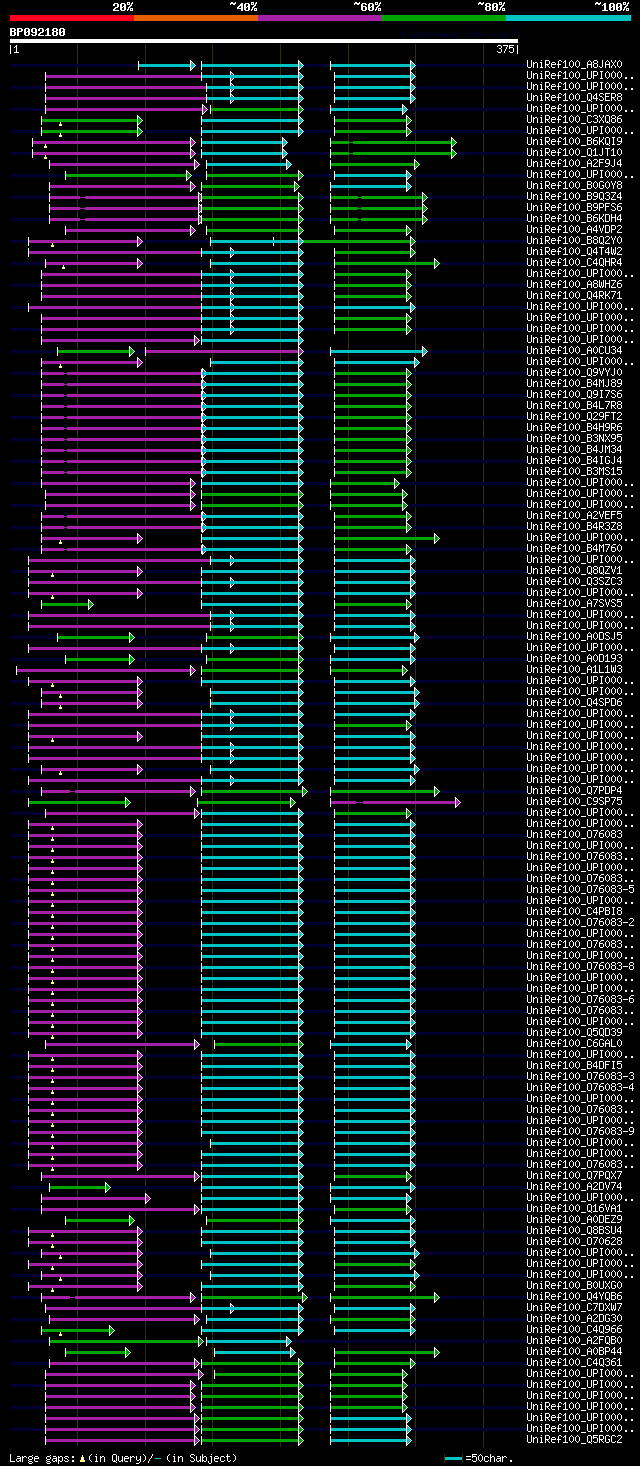Select hit label UniRef100_O70628
Image resolution: width=640 pixels, height=1466 pixels.
tap(575, 1242)
